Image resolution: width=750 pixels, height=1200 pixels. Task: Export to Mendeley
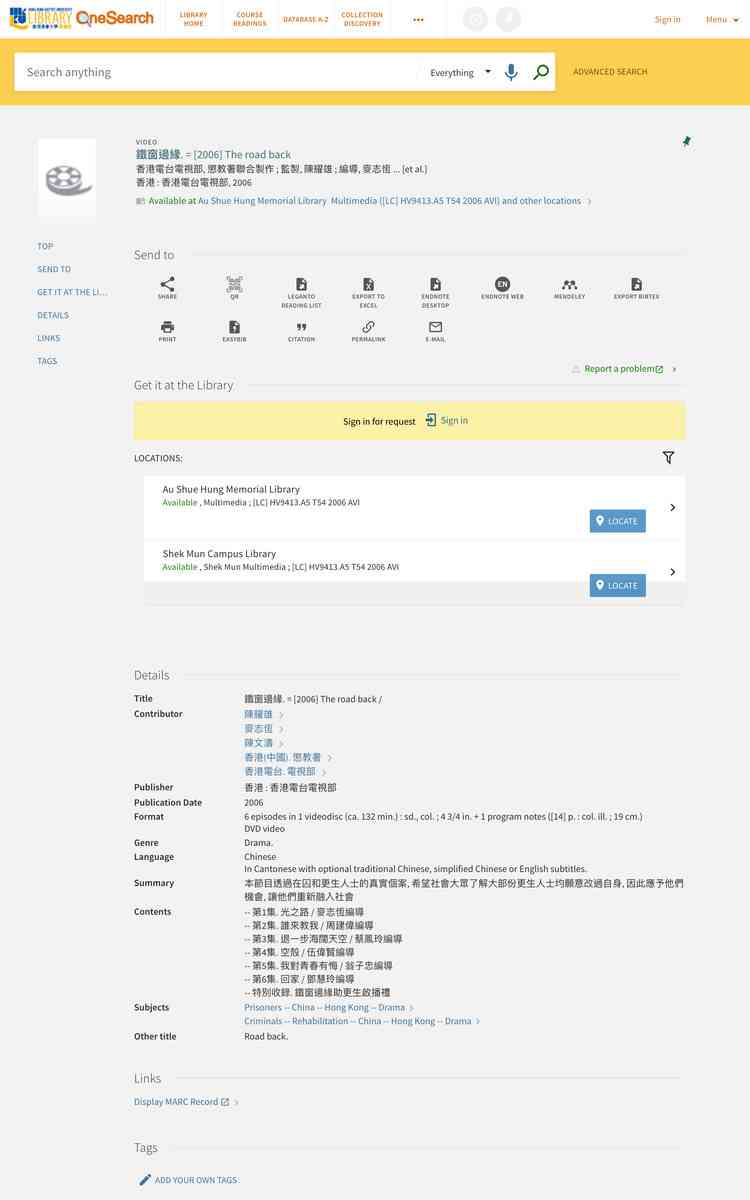569,286
